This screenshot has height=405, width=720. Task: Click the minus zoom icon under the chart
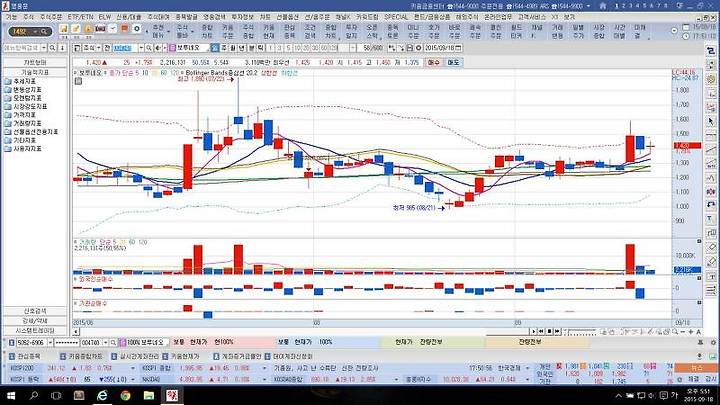(683, 332)
